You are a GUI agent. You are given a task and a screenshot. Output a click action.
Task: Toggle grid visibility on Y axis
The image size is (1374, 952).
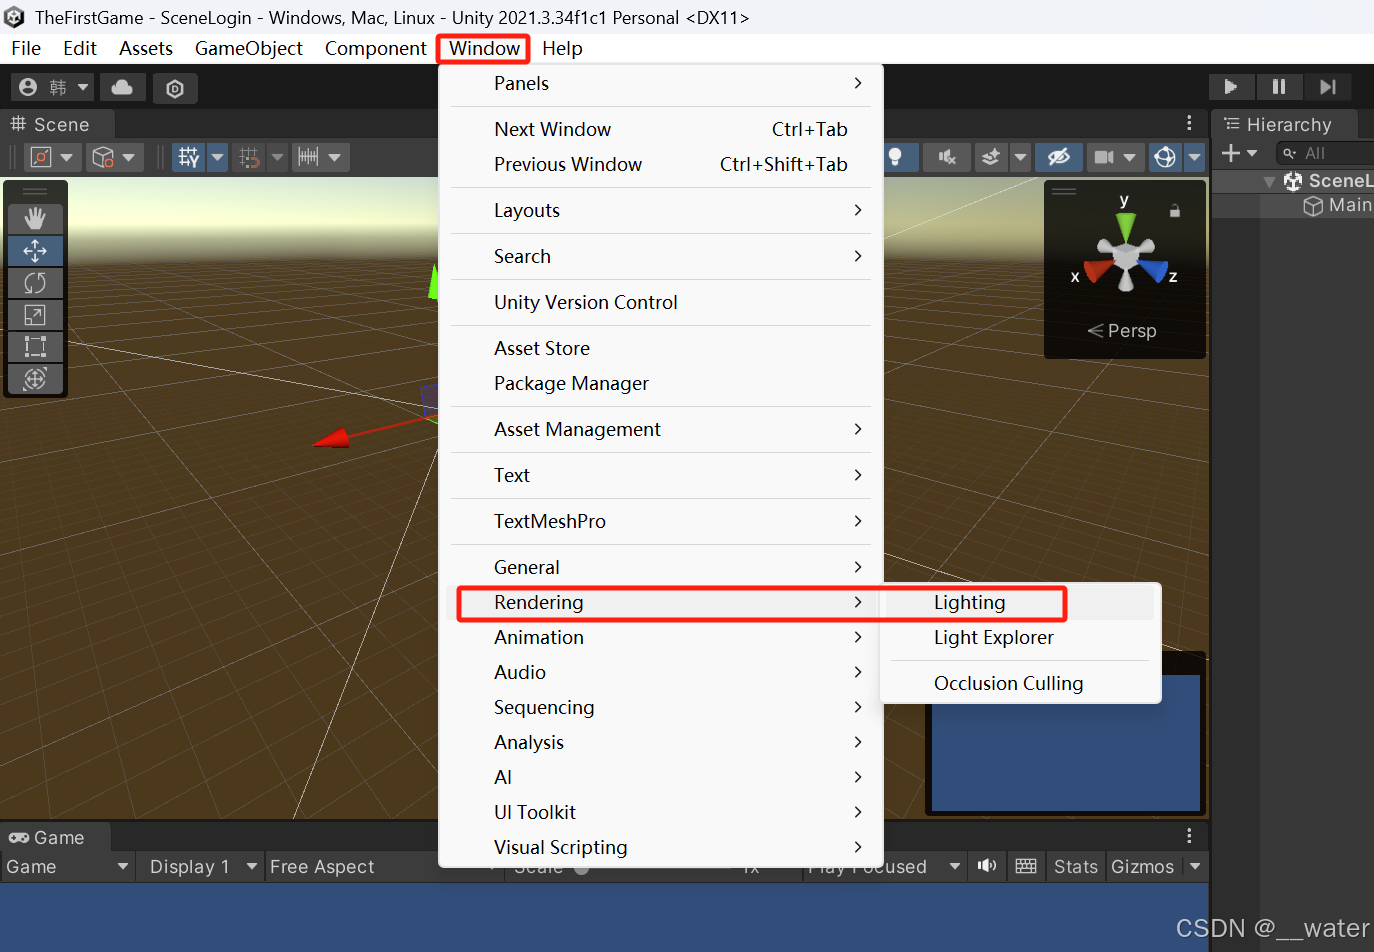click(x=189, y=157)
